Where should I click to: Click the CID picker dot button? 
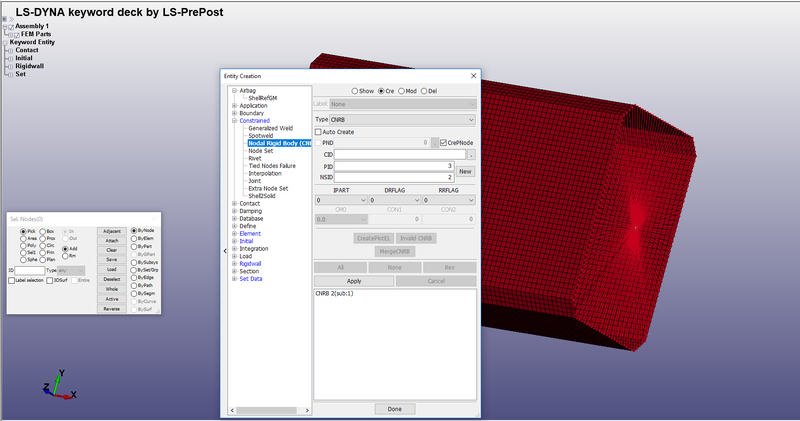click(471, 155)
